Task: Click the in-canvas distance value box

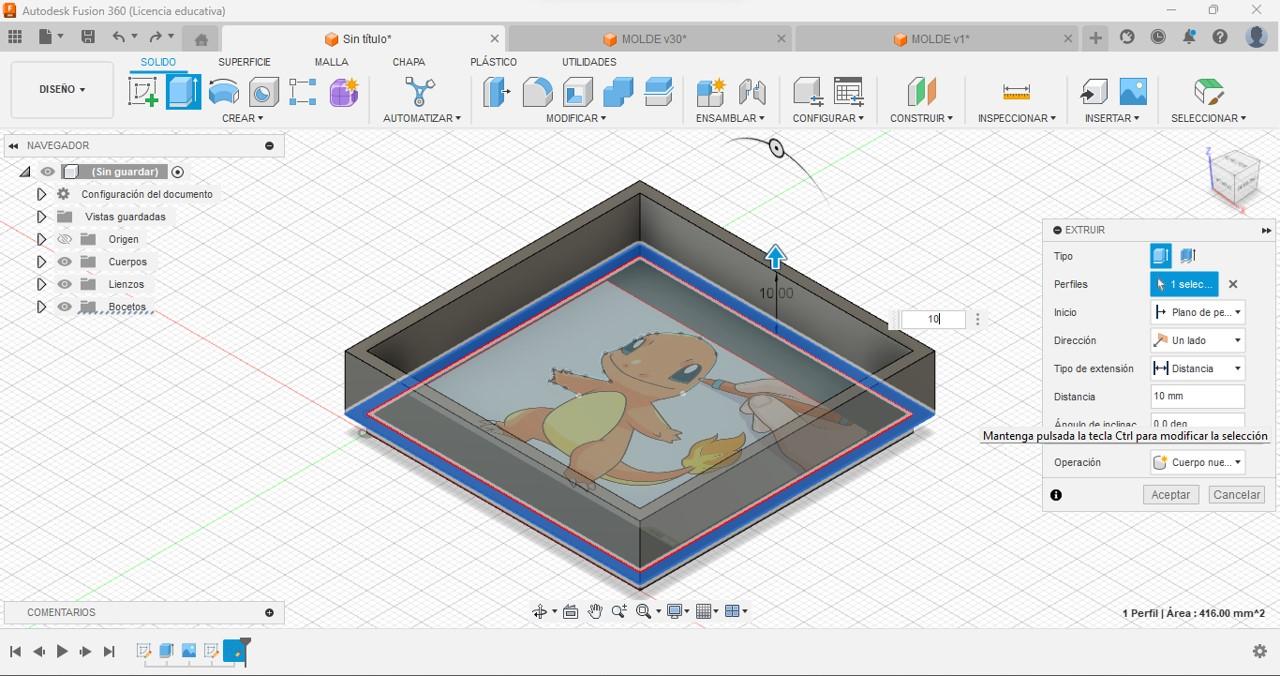Action: tap(933, 319)
